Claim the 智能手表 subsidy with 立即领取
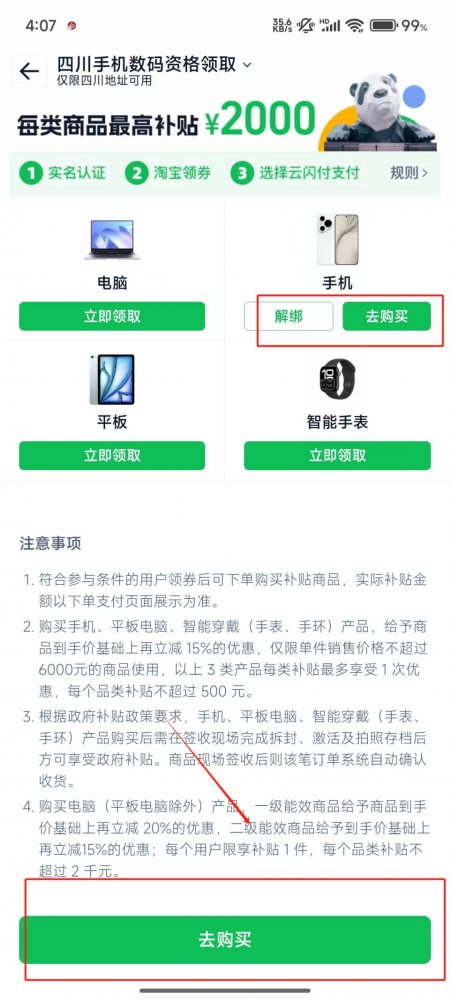450x1001 pixels. click(337, 455)
